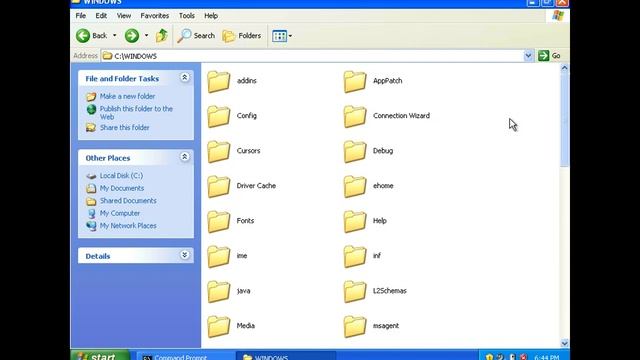This screenshot has width=640, height=360.
Task: Select the Driver Cache folder icon
Action: coord(219,187)
